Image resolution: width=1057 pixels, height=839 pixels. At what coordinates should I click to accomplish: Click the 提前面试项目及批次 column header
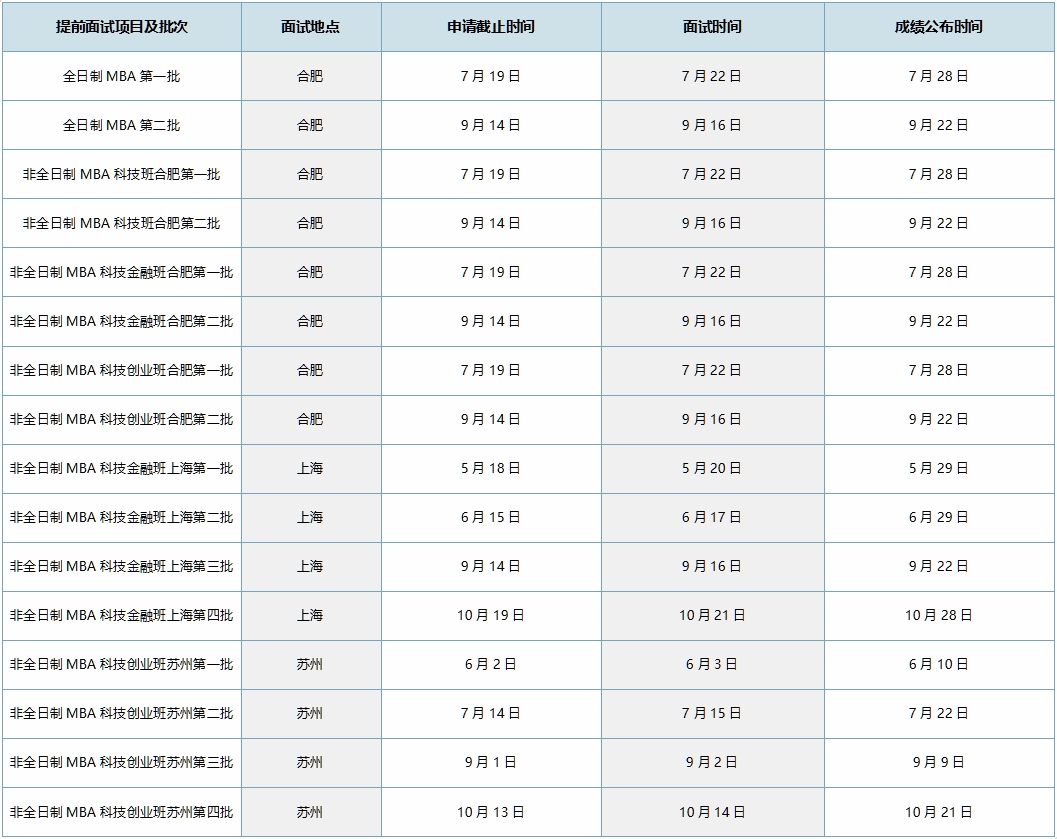(121, 27)
